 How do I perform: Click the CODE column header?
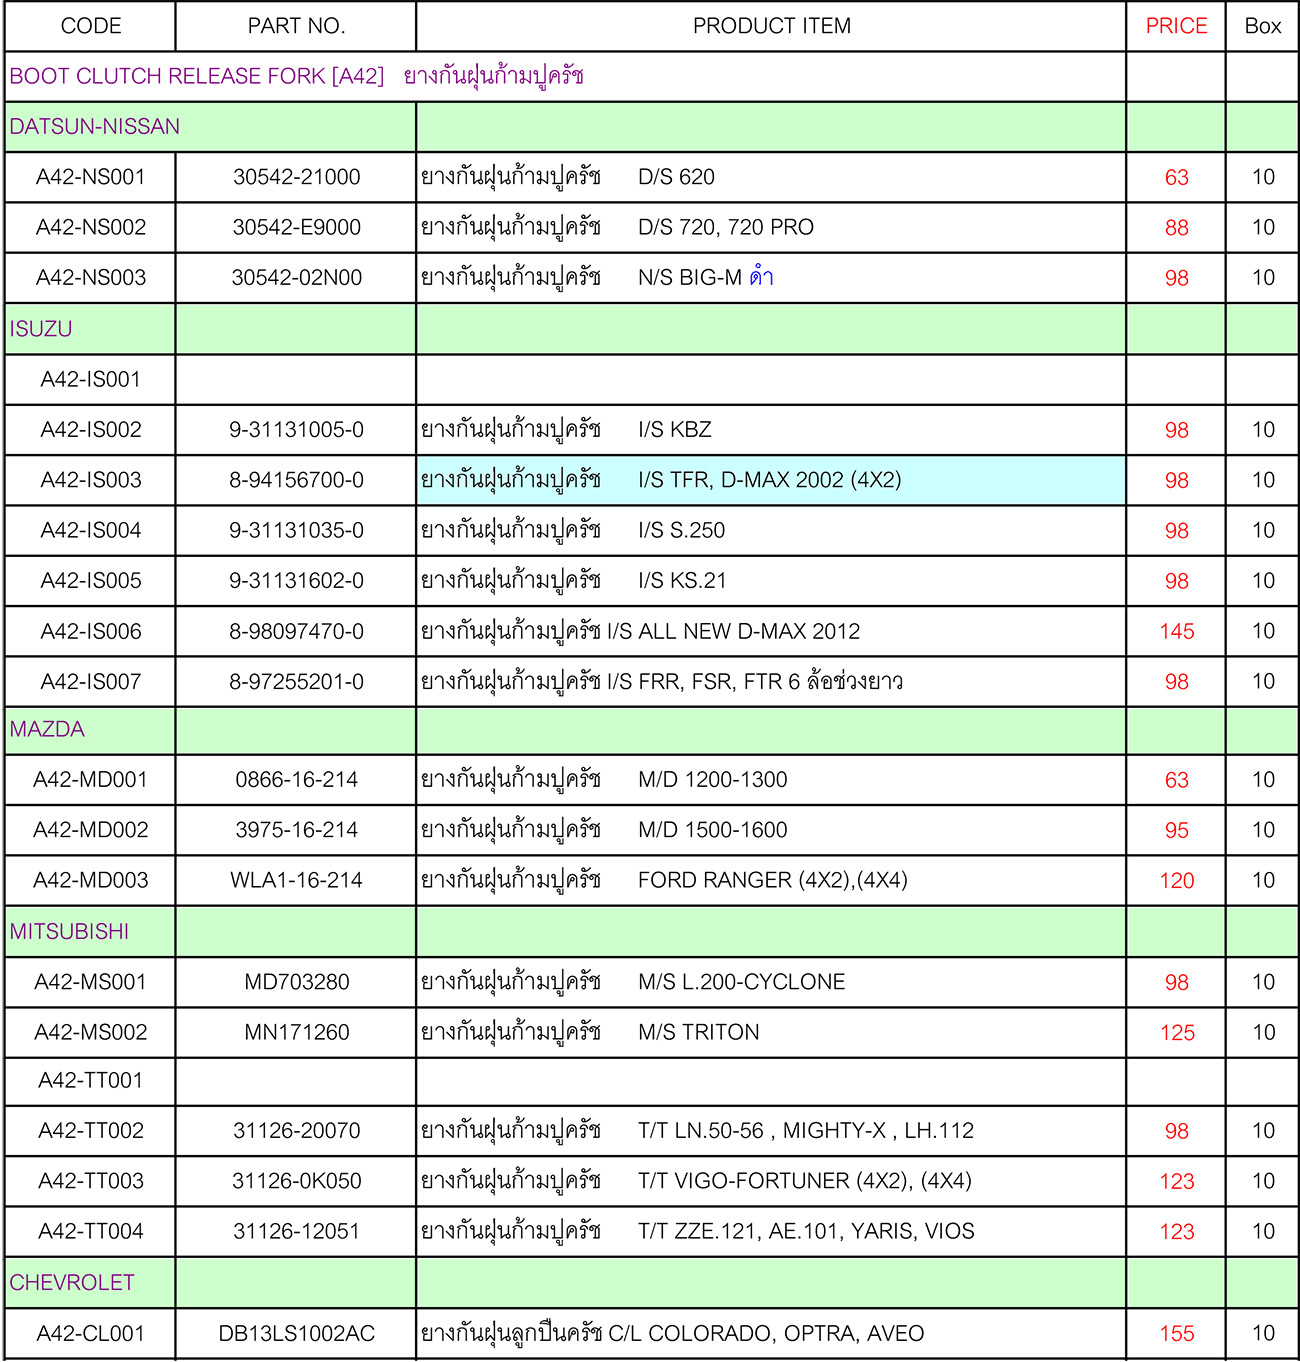[91, 26]
